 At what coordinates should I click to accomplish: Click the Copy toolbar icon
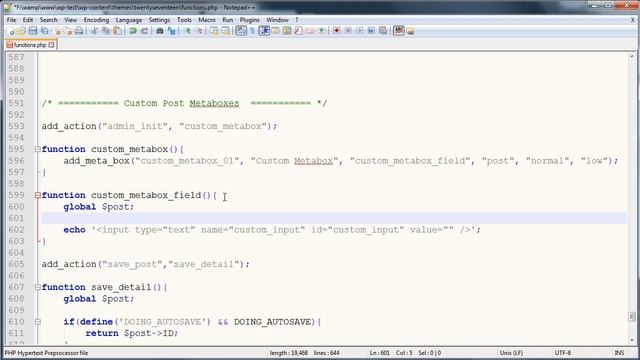click(x=106, y=31)
